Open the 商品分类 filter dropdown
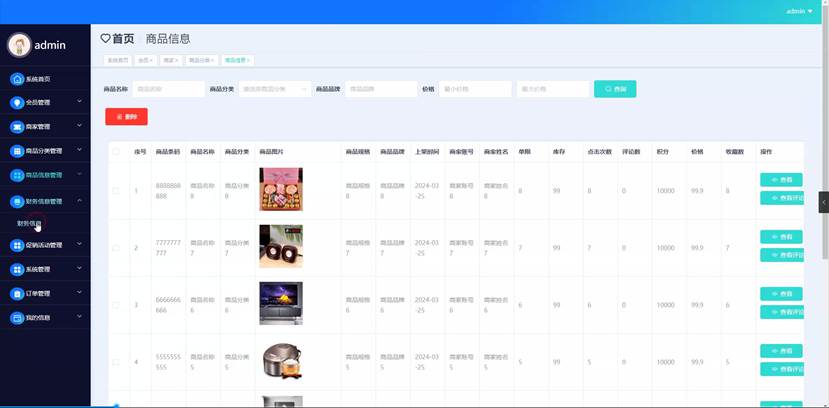829x408 pixels. [275, 89]
